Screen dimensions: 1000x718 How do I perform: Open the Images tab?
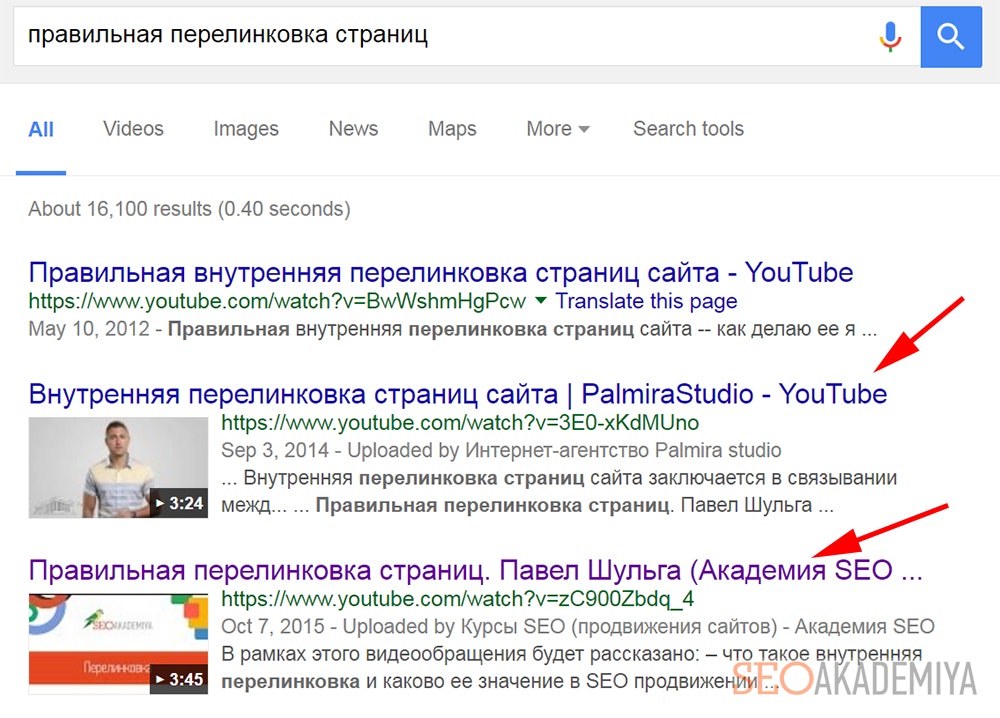pyautogui.click(x=245, y=129)
